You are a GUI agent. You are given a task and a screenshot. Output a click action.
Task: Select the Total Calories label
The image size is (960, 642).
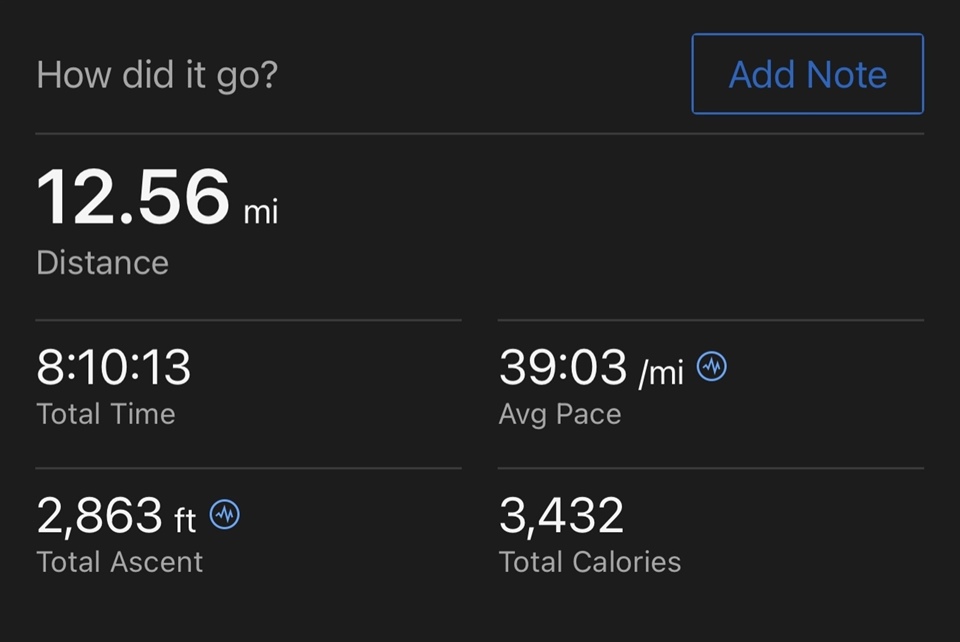pos(590,562)
